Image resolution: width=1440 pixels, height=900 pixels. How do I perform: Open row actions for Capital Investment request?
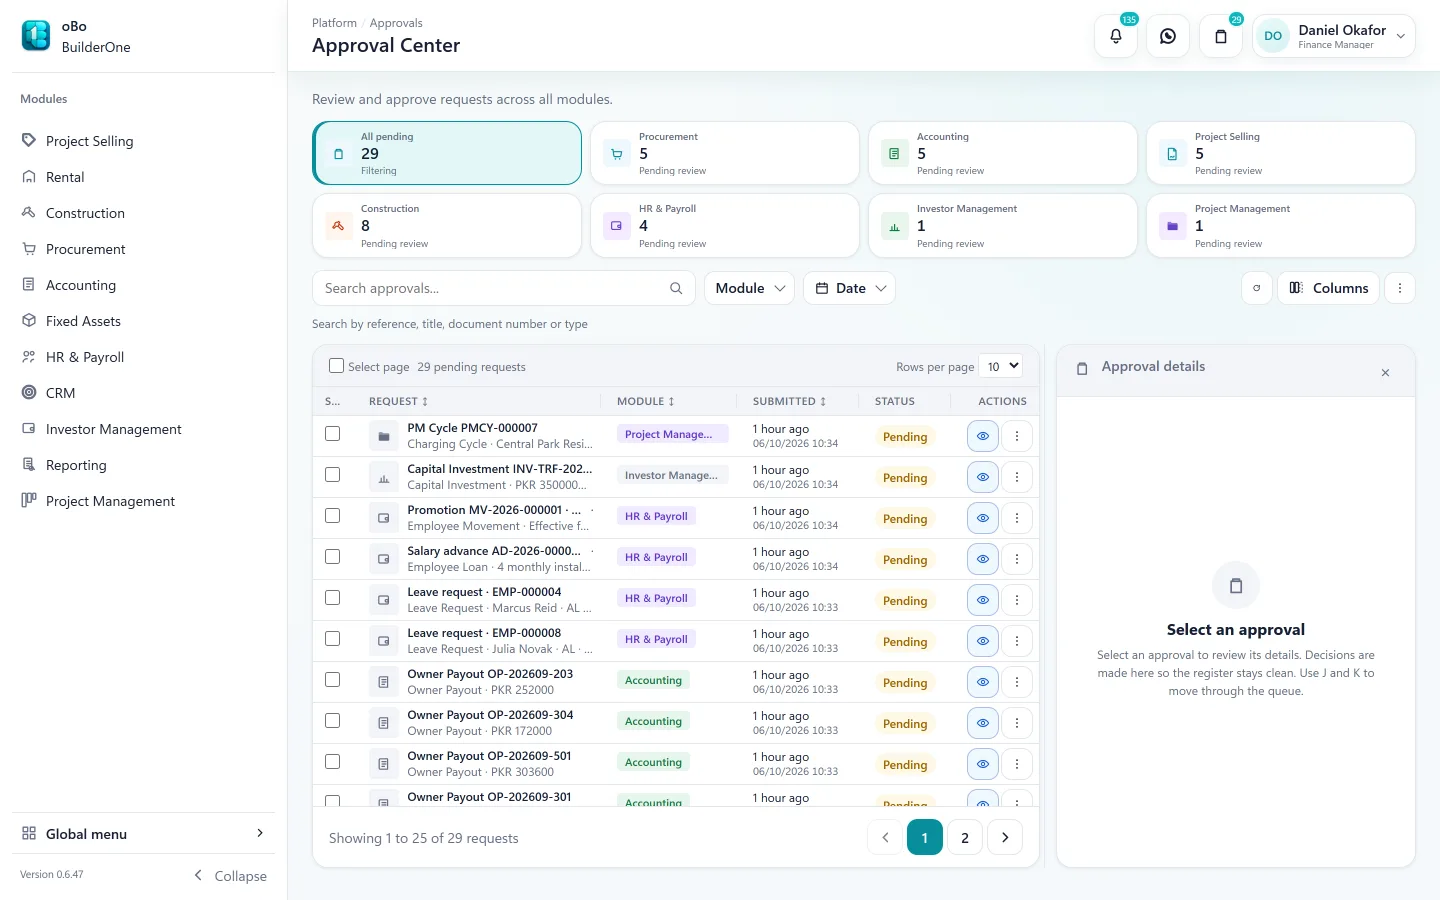[1017, 477]
